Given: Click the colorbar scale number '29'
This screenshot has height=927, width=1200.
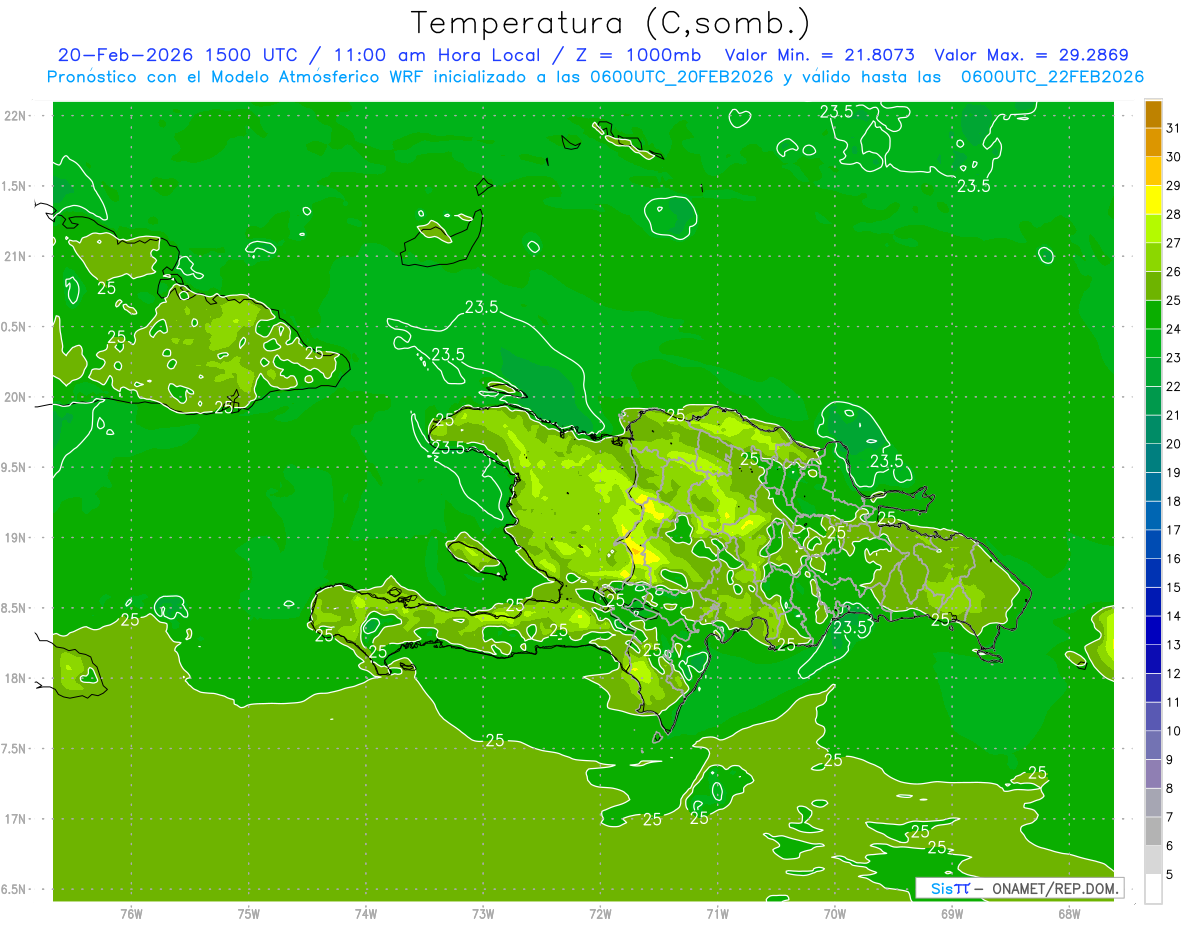Looking at the screenshot, I should (1173, 186).
